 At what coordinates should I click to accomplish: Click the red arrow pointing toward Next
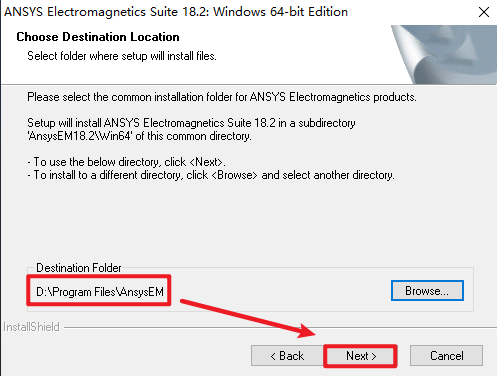click(248, 318)
